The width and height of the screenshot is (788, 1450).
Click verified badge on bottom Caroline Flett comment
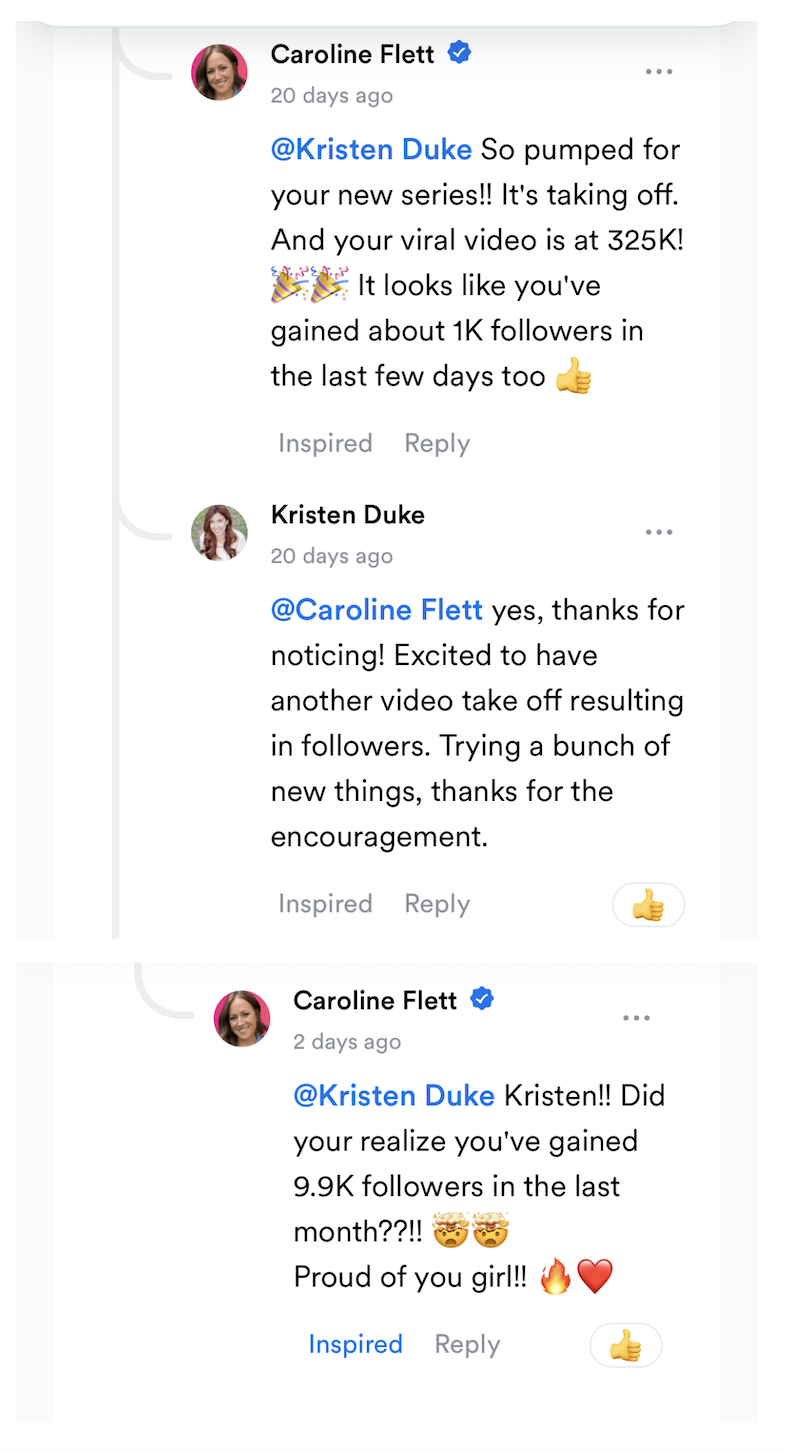pos(482,999)
